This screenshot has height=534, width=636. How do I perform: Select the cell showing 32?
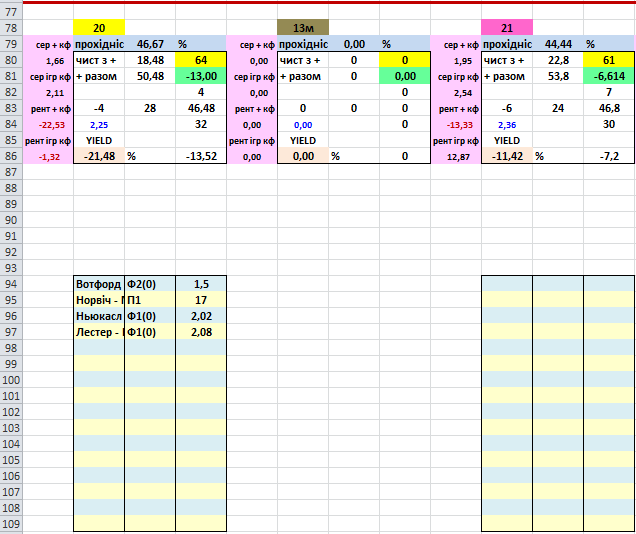[201, 124]
